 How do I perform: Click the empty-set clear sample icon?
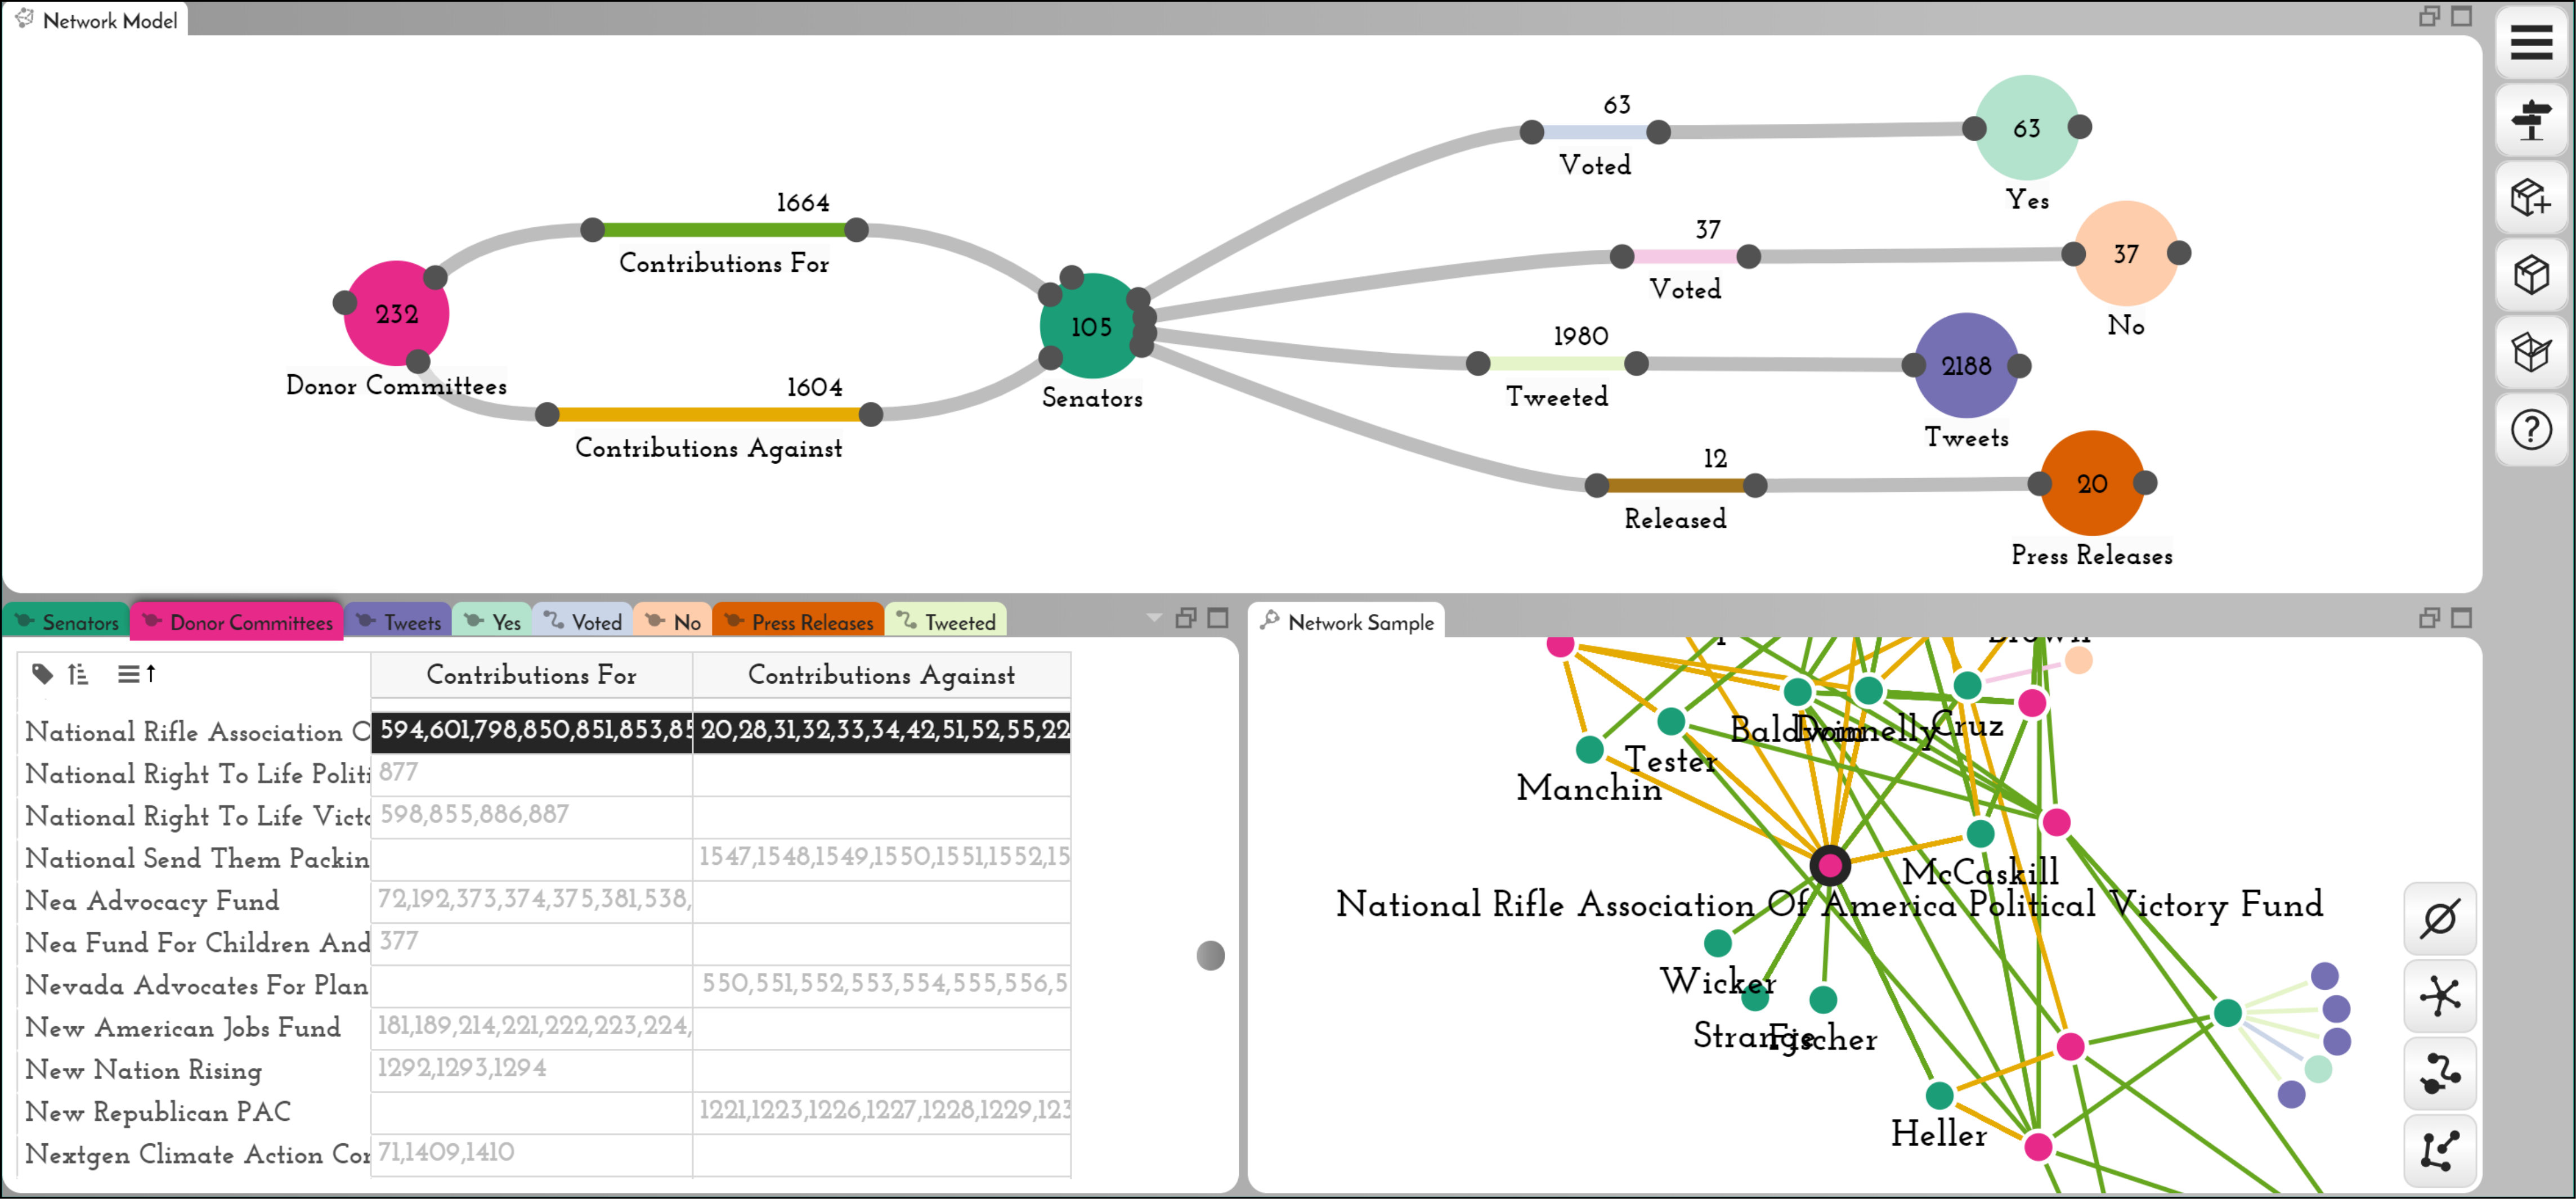(x=2440, y=918)
